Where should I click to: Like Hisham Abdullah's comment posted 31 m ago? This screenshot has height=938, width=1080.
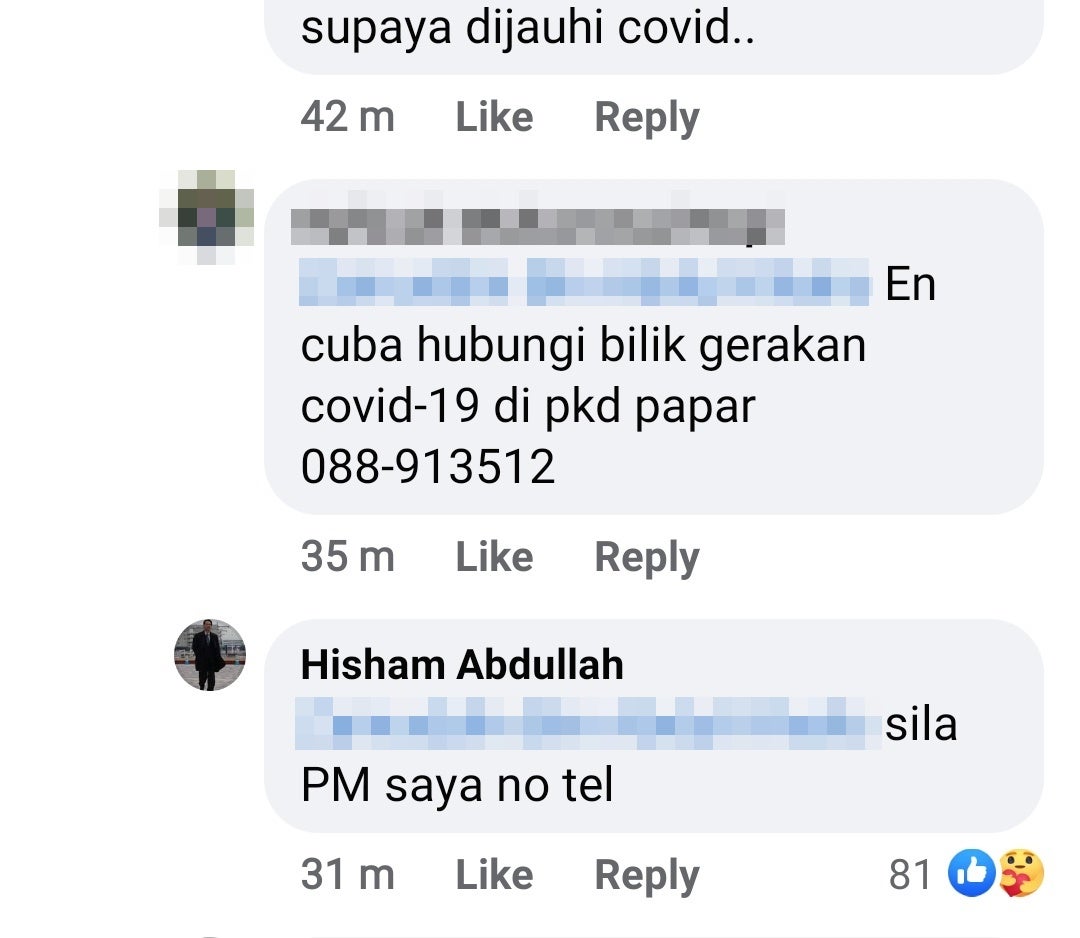click(x=495, y=875)
